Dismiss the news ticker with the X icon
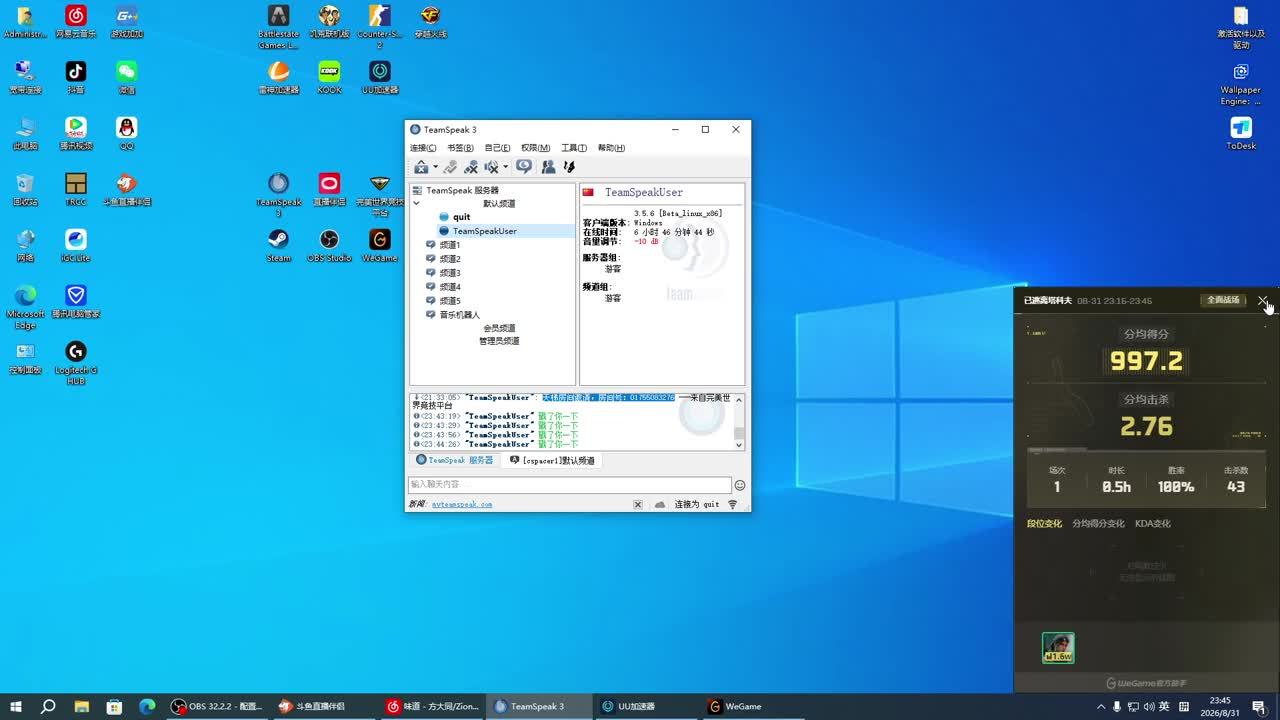This screenshot has height=720, width=1280. 638,505
